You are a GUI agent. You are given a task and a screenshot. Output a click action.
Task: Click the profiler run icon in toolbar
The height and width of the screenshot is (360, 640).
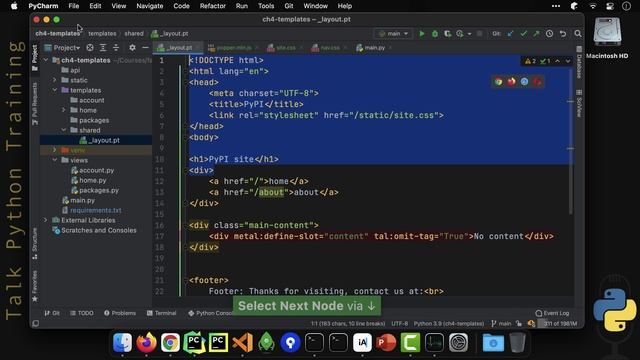click(460, 33)
